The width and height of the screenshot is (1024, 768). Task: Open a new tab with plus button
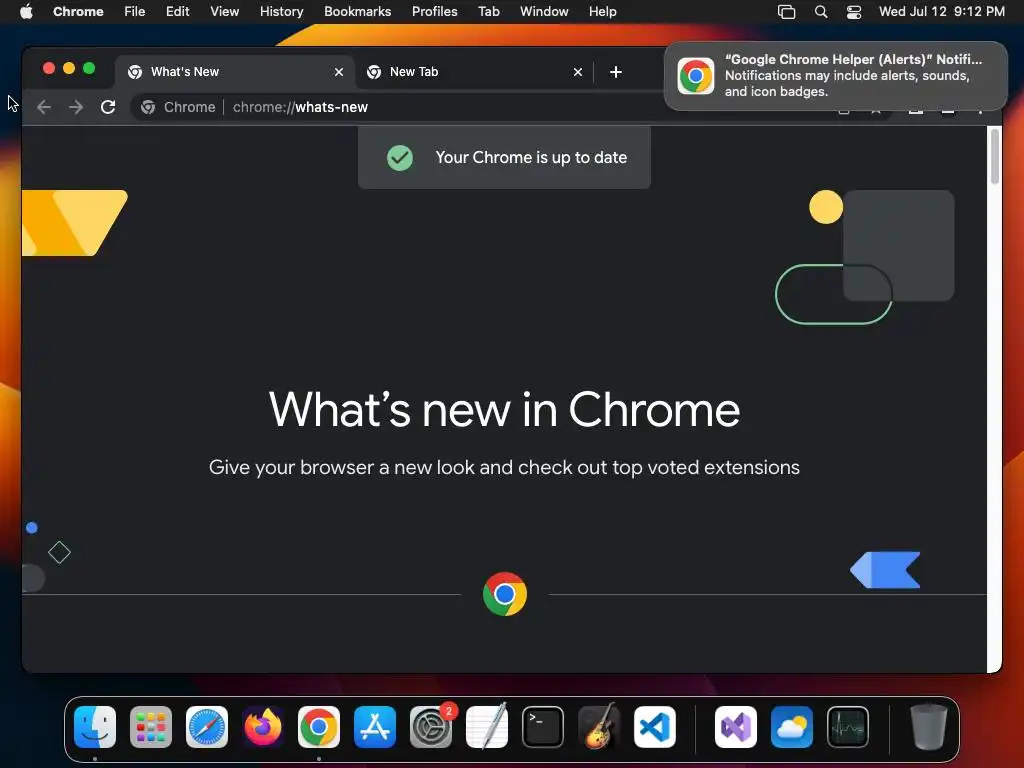pos(616,72)
